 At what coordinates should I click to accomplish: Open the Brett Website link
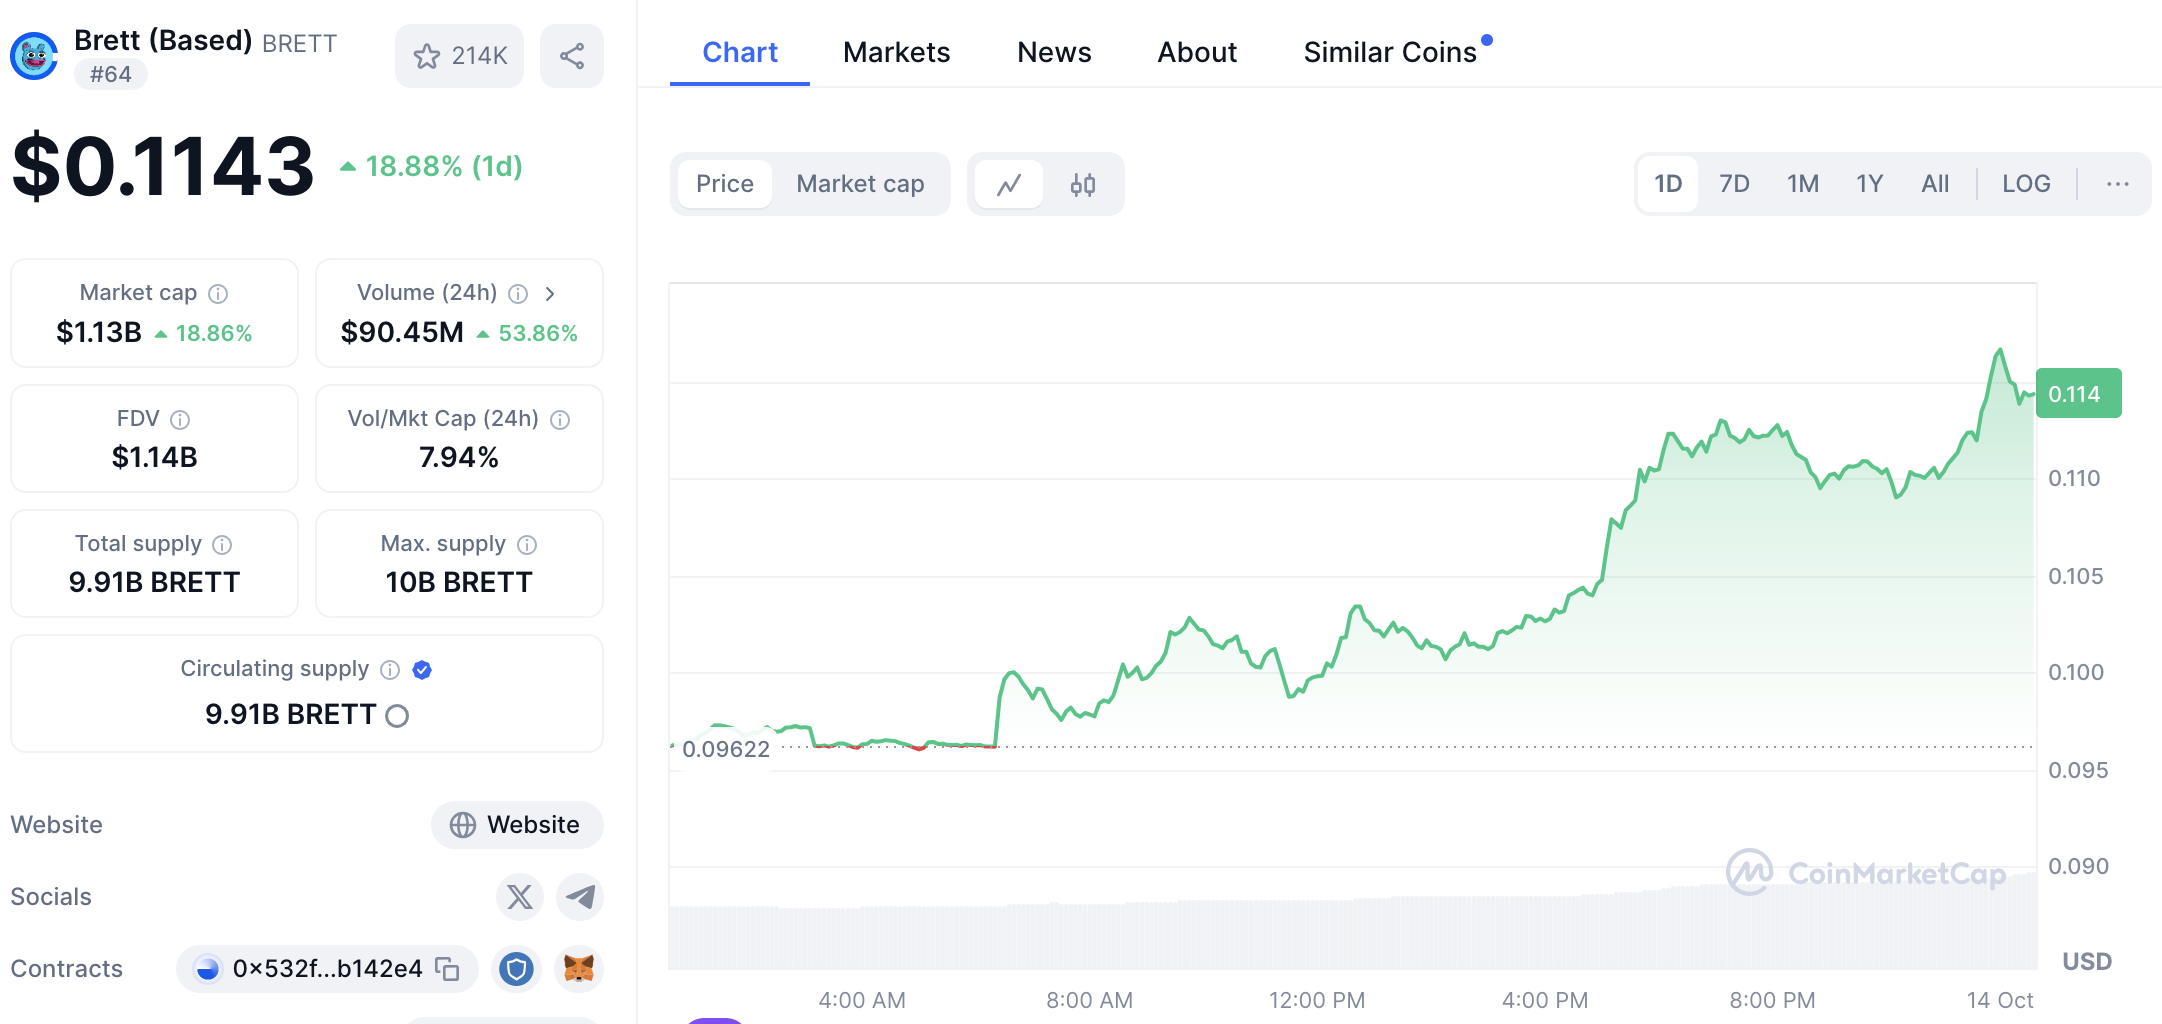point(517,825)
